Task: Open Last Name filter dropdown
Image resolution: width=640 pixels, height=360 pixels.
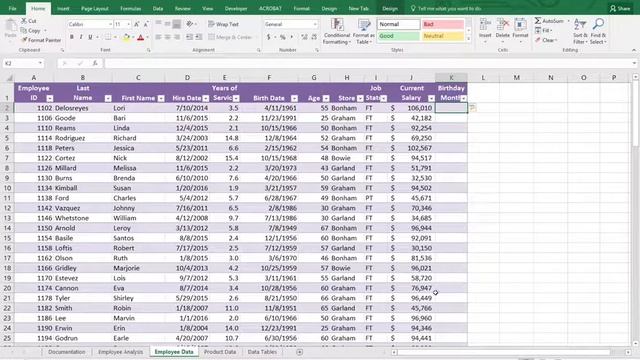Action: coord(108,98)
